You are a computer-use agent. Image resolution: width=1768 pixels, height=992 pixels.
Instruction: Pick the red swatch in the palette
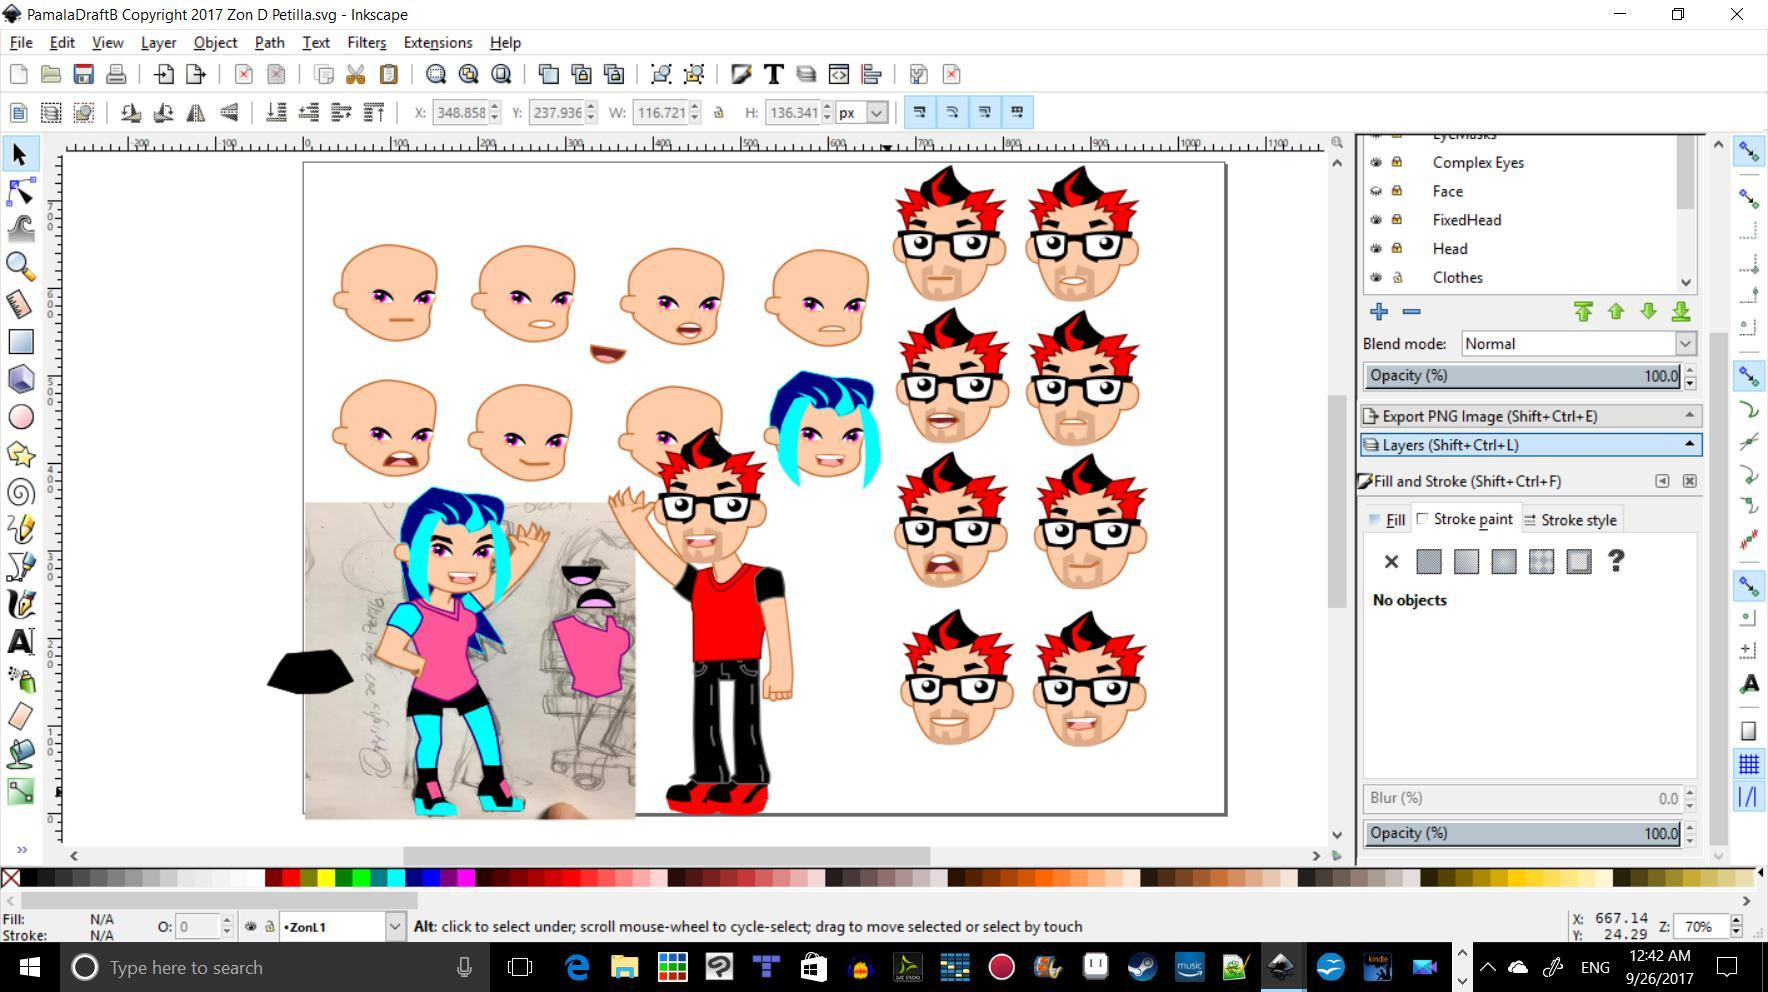[x=291, y=878]
